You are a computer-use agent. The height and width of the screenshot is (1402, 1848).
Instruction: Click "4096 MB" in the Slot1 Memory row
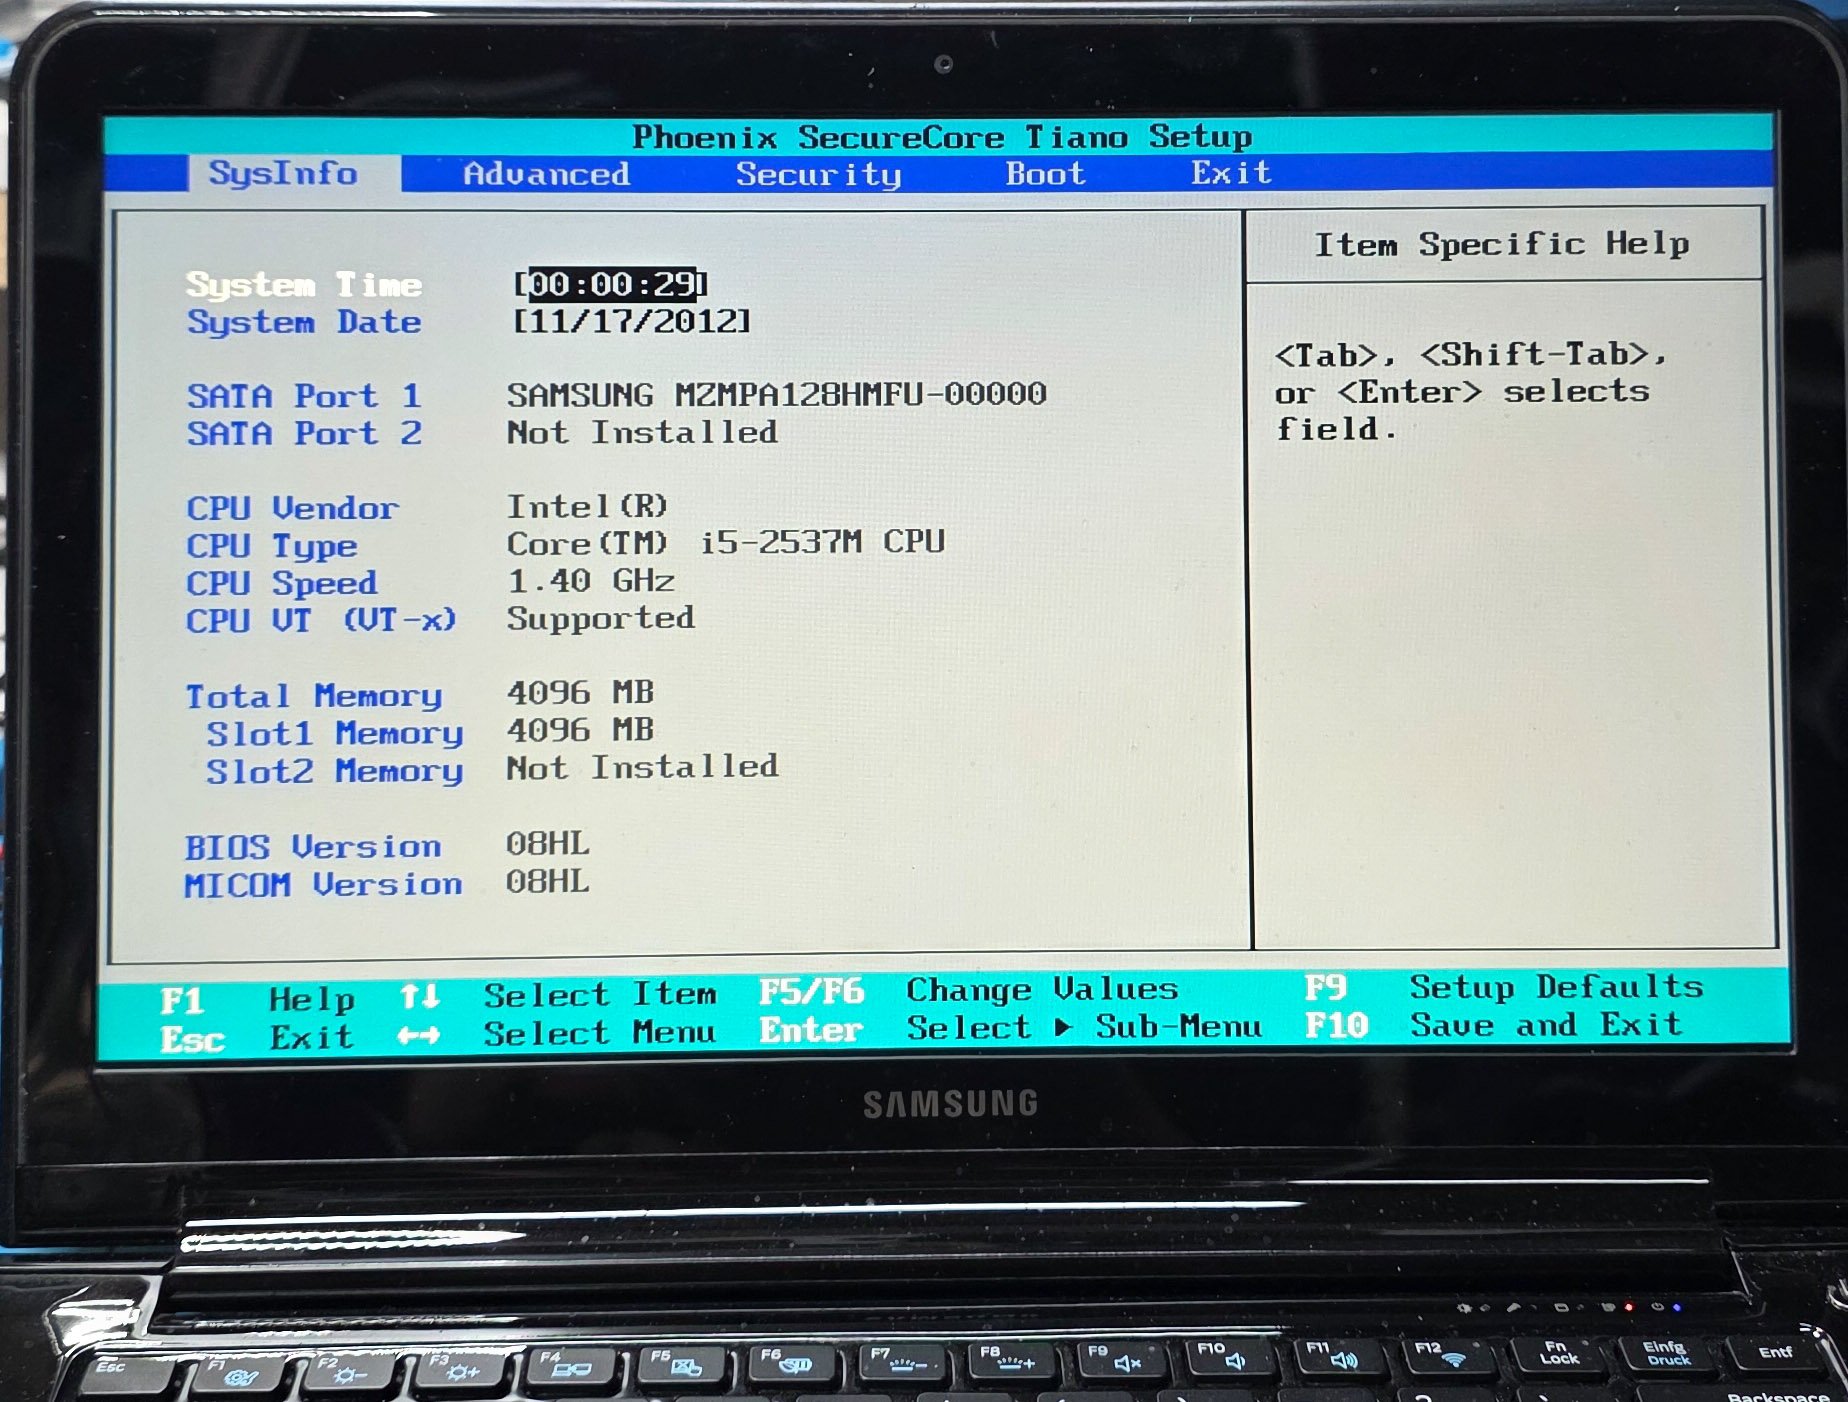580,730
